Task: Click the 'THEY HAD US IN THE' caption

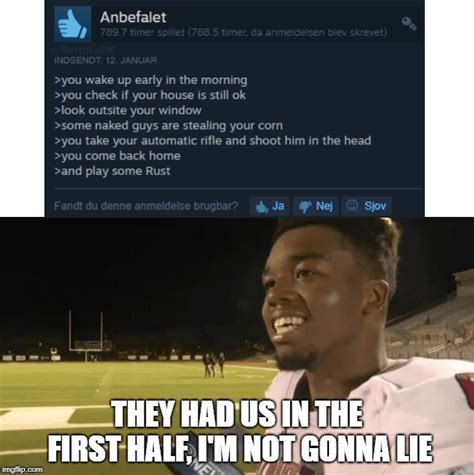Action: point(237,414)
